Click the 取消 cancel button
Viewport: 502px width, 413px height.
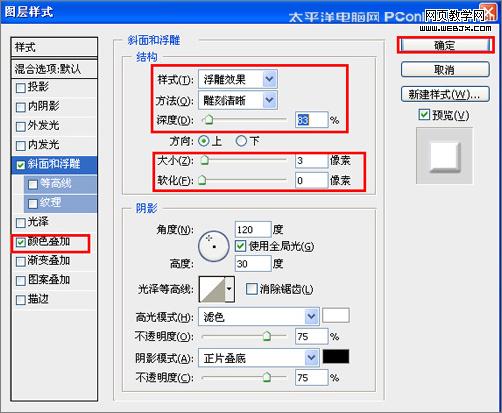(445, 70)
